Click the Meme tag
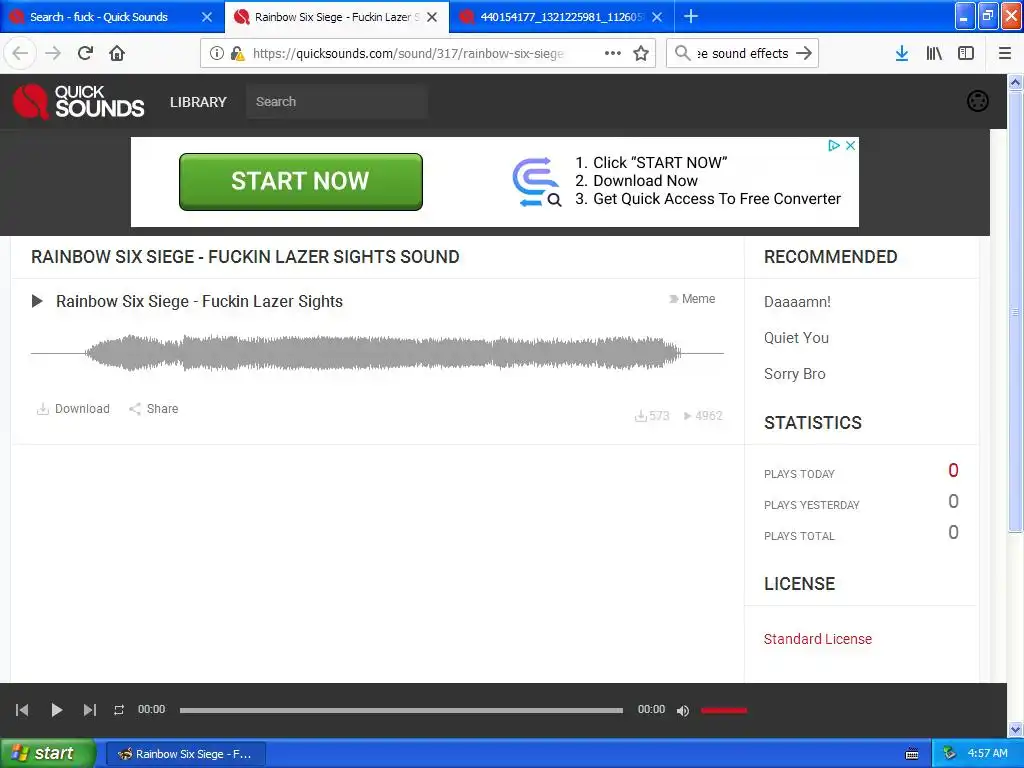The height and width of the screenshot is (768, 1024). 692,299
